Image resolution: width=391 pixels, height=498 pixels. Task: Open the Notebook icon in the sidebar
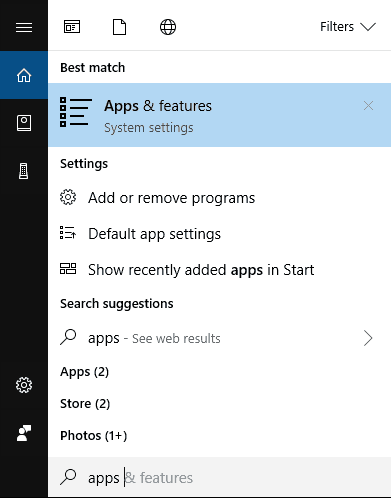point(24,123)
